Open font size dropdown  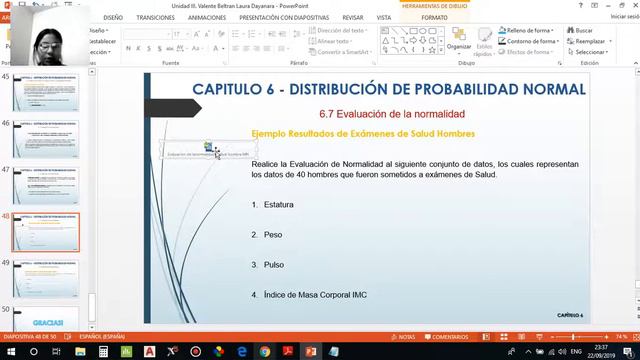187,34
